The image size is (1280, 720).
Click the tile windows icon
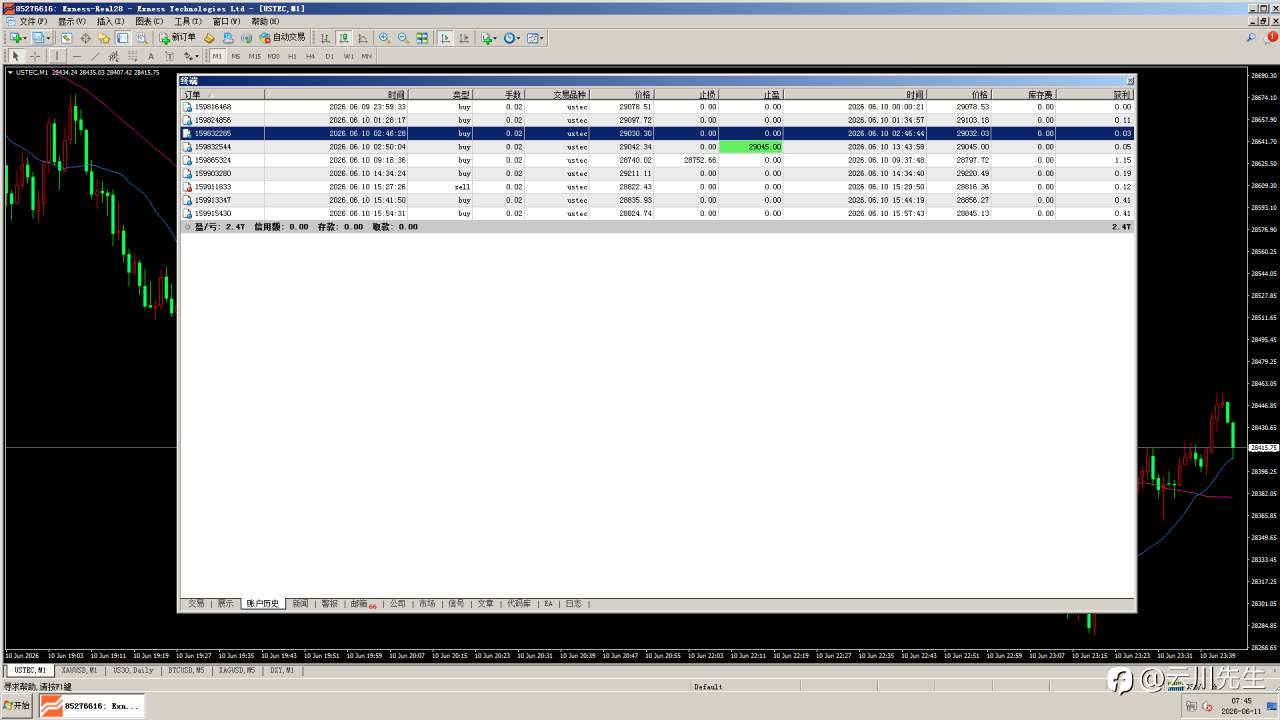(x=422, y=38)
